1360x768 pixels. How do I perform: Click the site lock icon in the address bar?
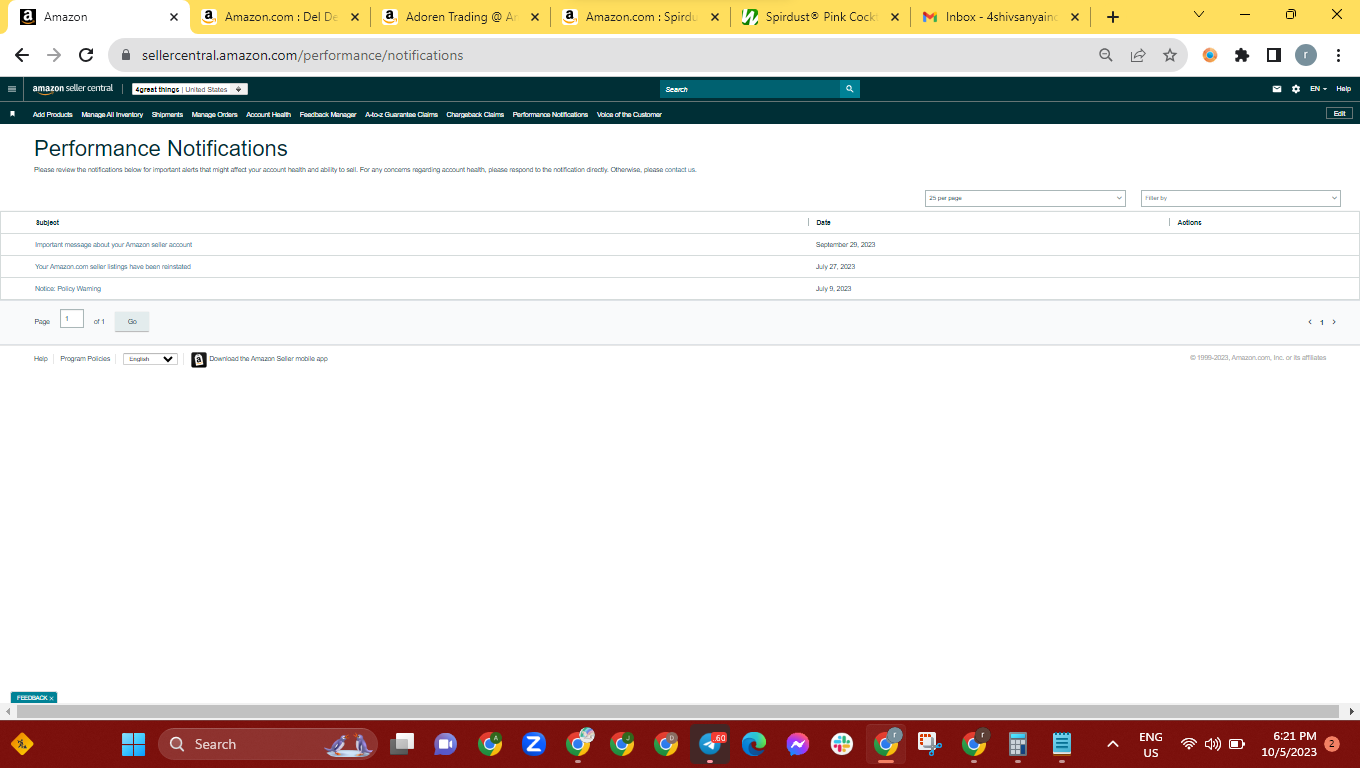click(126, 56)
